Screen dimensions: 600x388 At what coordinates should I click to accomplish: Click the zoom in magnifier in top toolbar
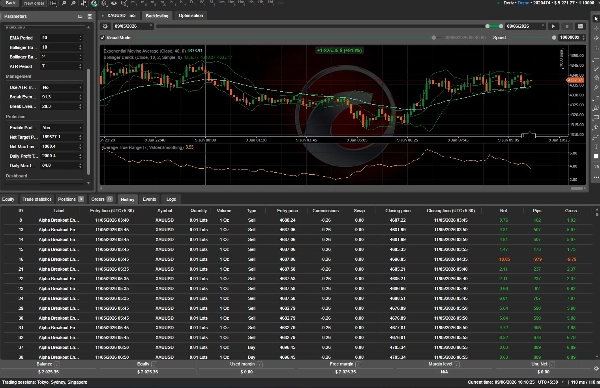point(64,3)
